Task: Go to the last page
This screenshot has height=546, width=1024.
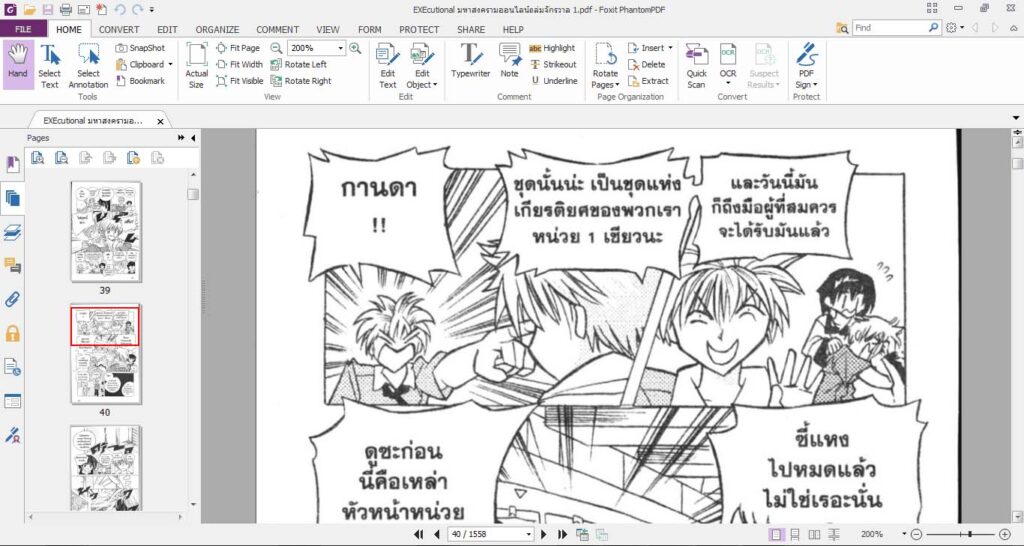Action: tap(562, 534)
